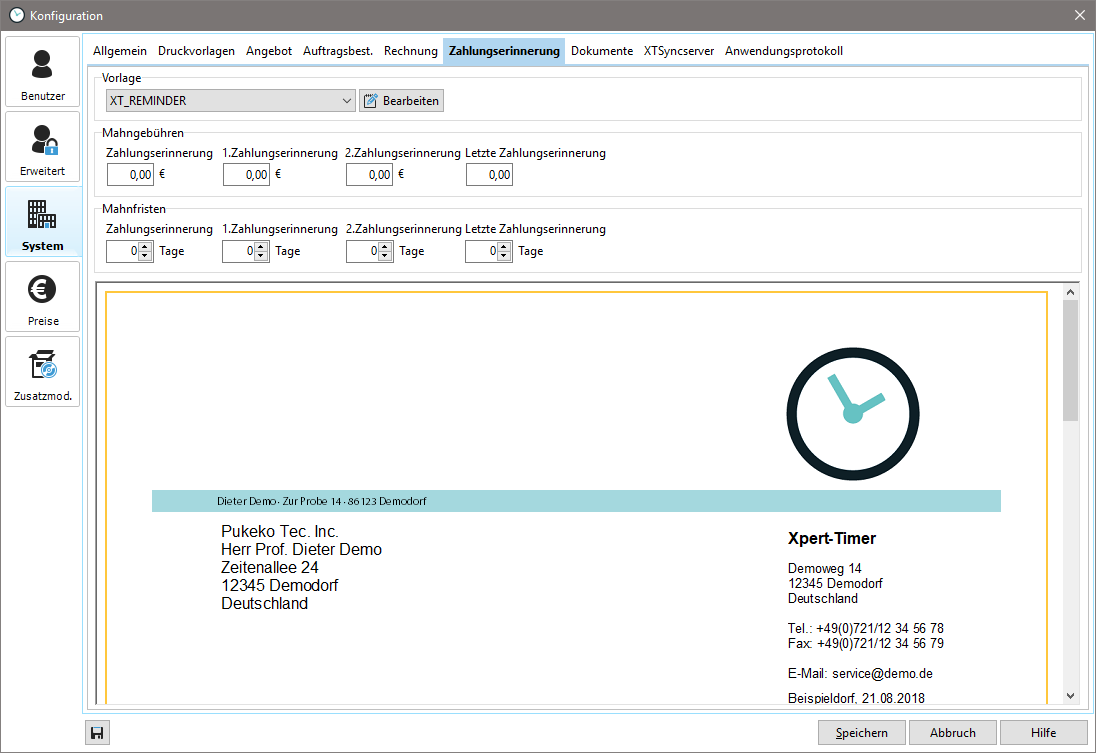The width and height of the screenshot is (1096, 753).
Task: Click the preview vertical scrollbar down arrow
Action: (1071, 695)
